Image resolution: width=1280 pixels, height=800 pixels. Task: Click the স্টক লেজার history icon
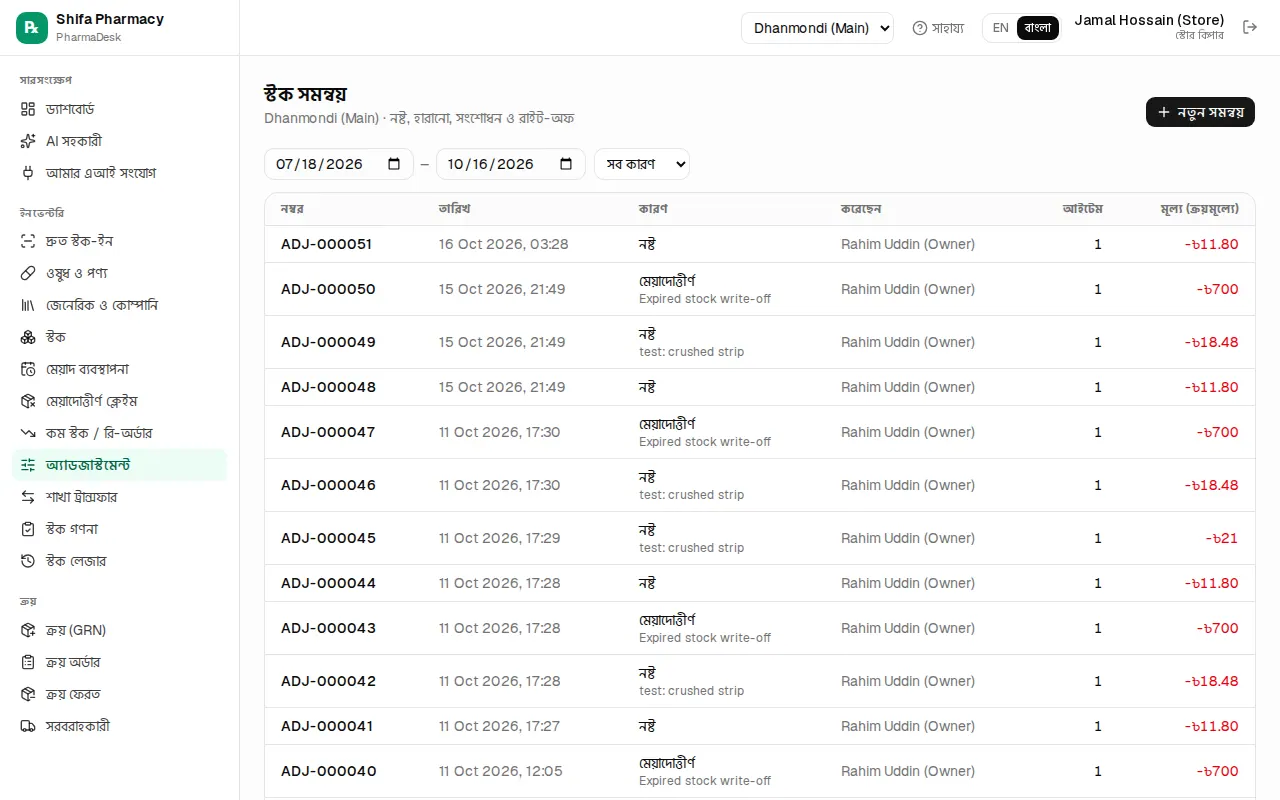coord(28,561)
